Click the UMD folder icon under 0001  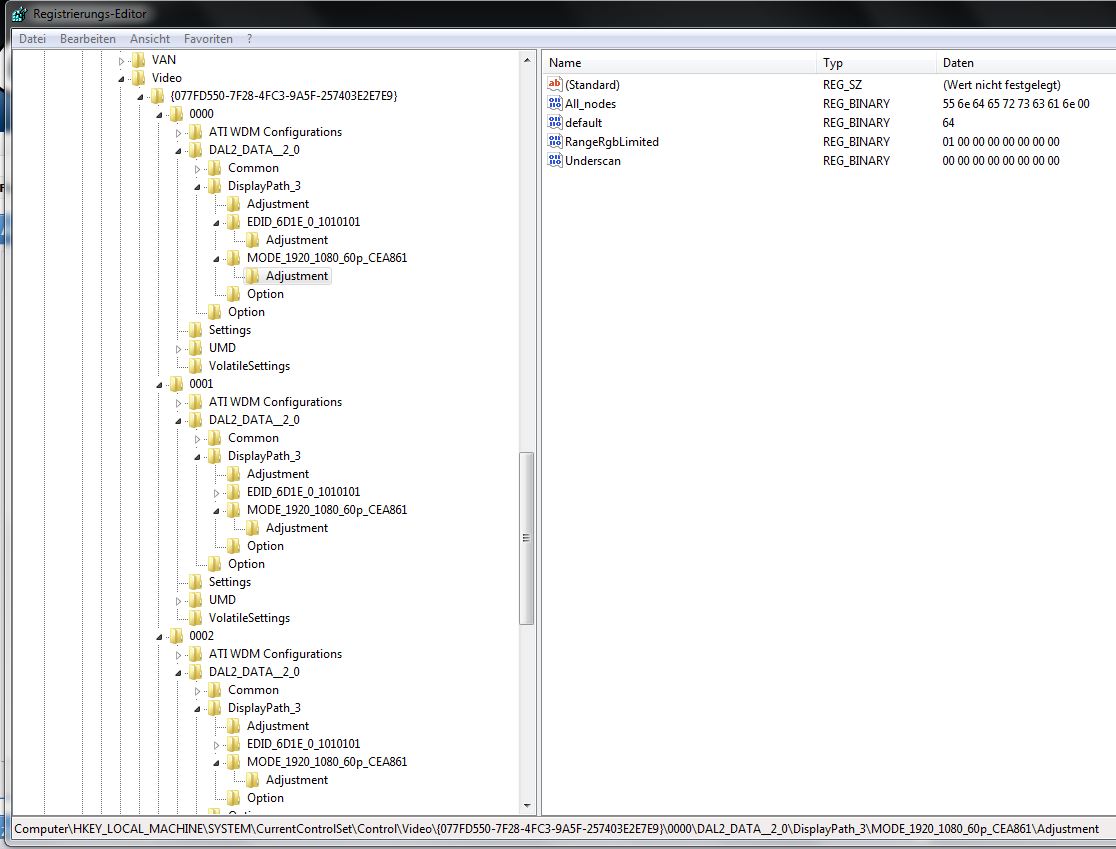196,600
